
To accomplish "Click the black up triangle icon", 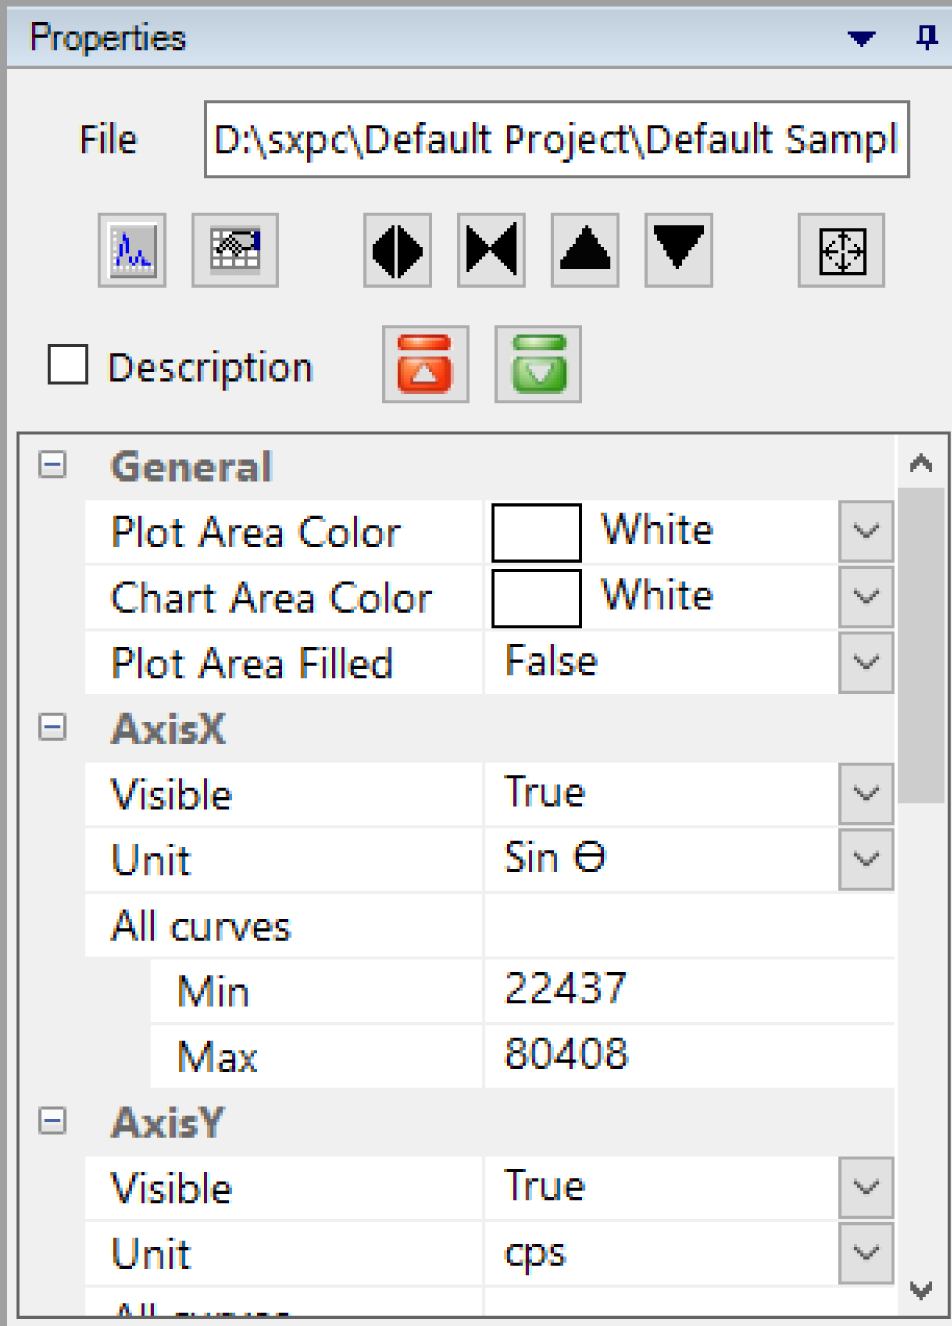I will click(585, 250).
